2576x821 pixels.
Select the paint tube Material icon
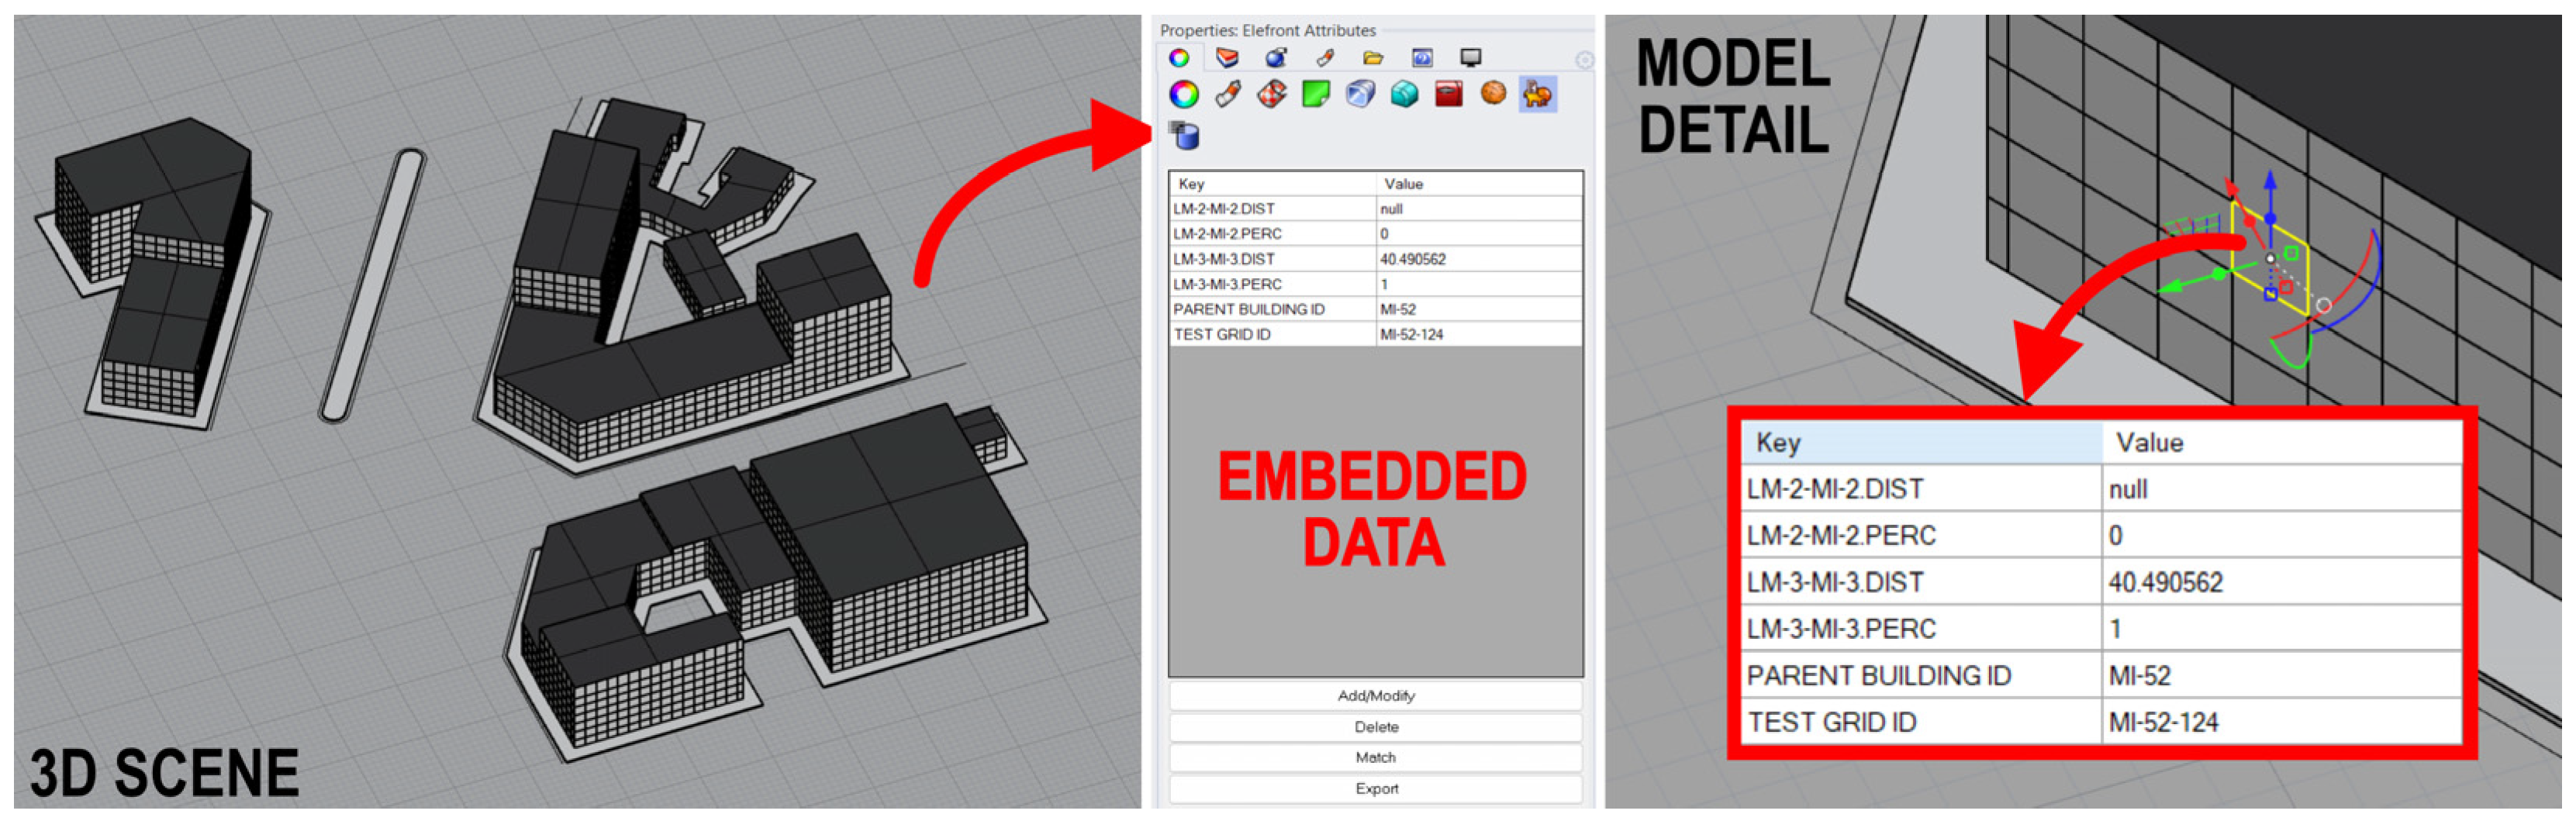1228,95
